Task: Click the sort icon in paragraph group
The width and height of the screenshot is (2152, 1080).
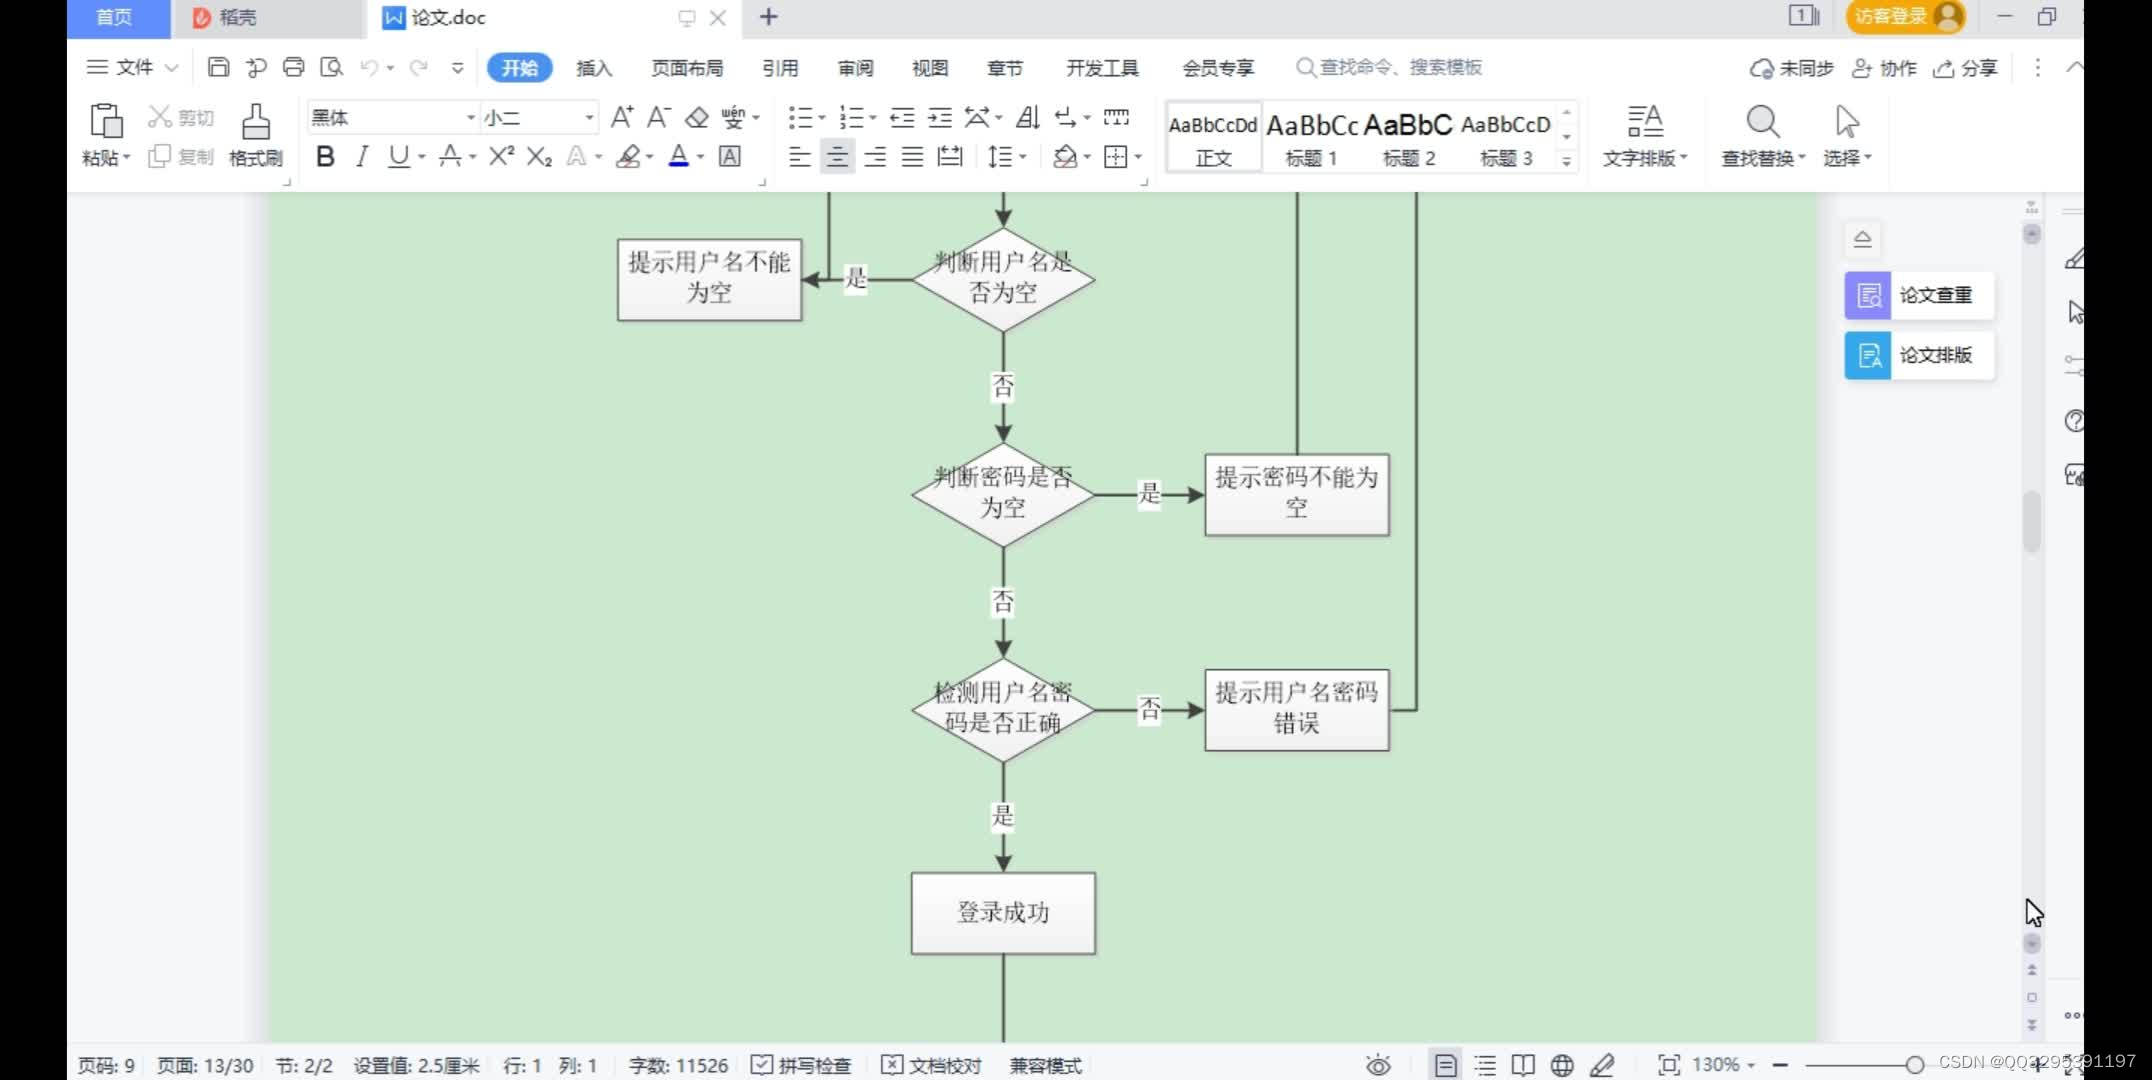Action: click(1028, 117)
